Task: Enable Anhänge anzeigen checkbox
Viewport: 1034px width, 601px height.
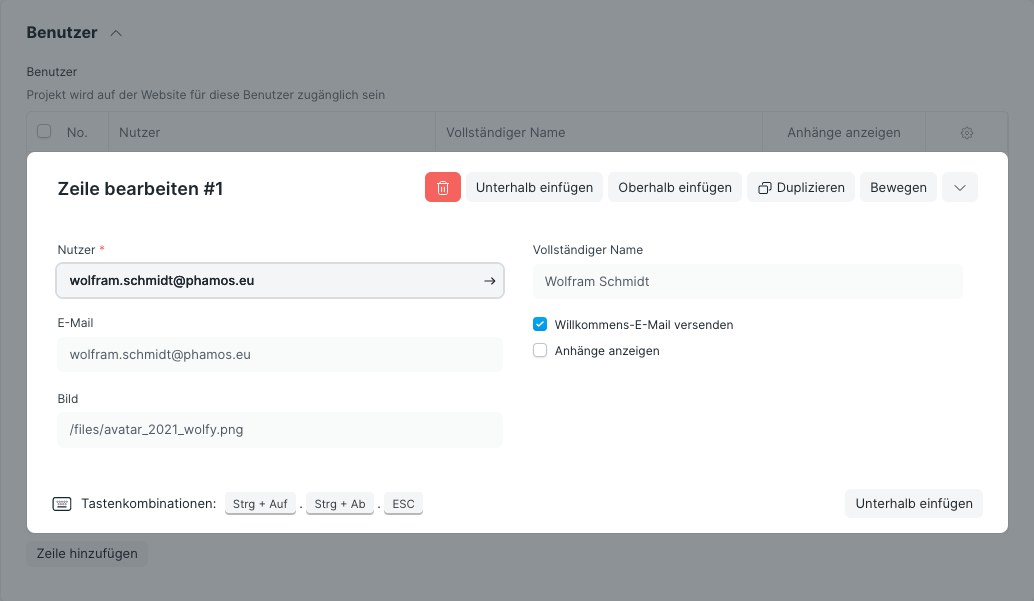Action: (540, 351)
